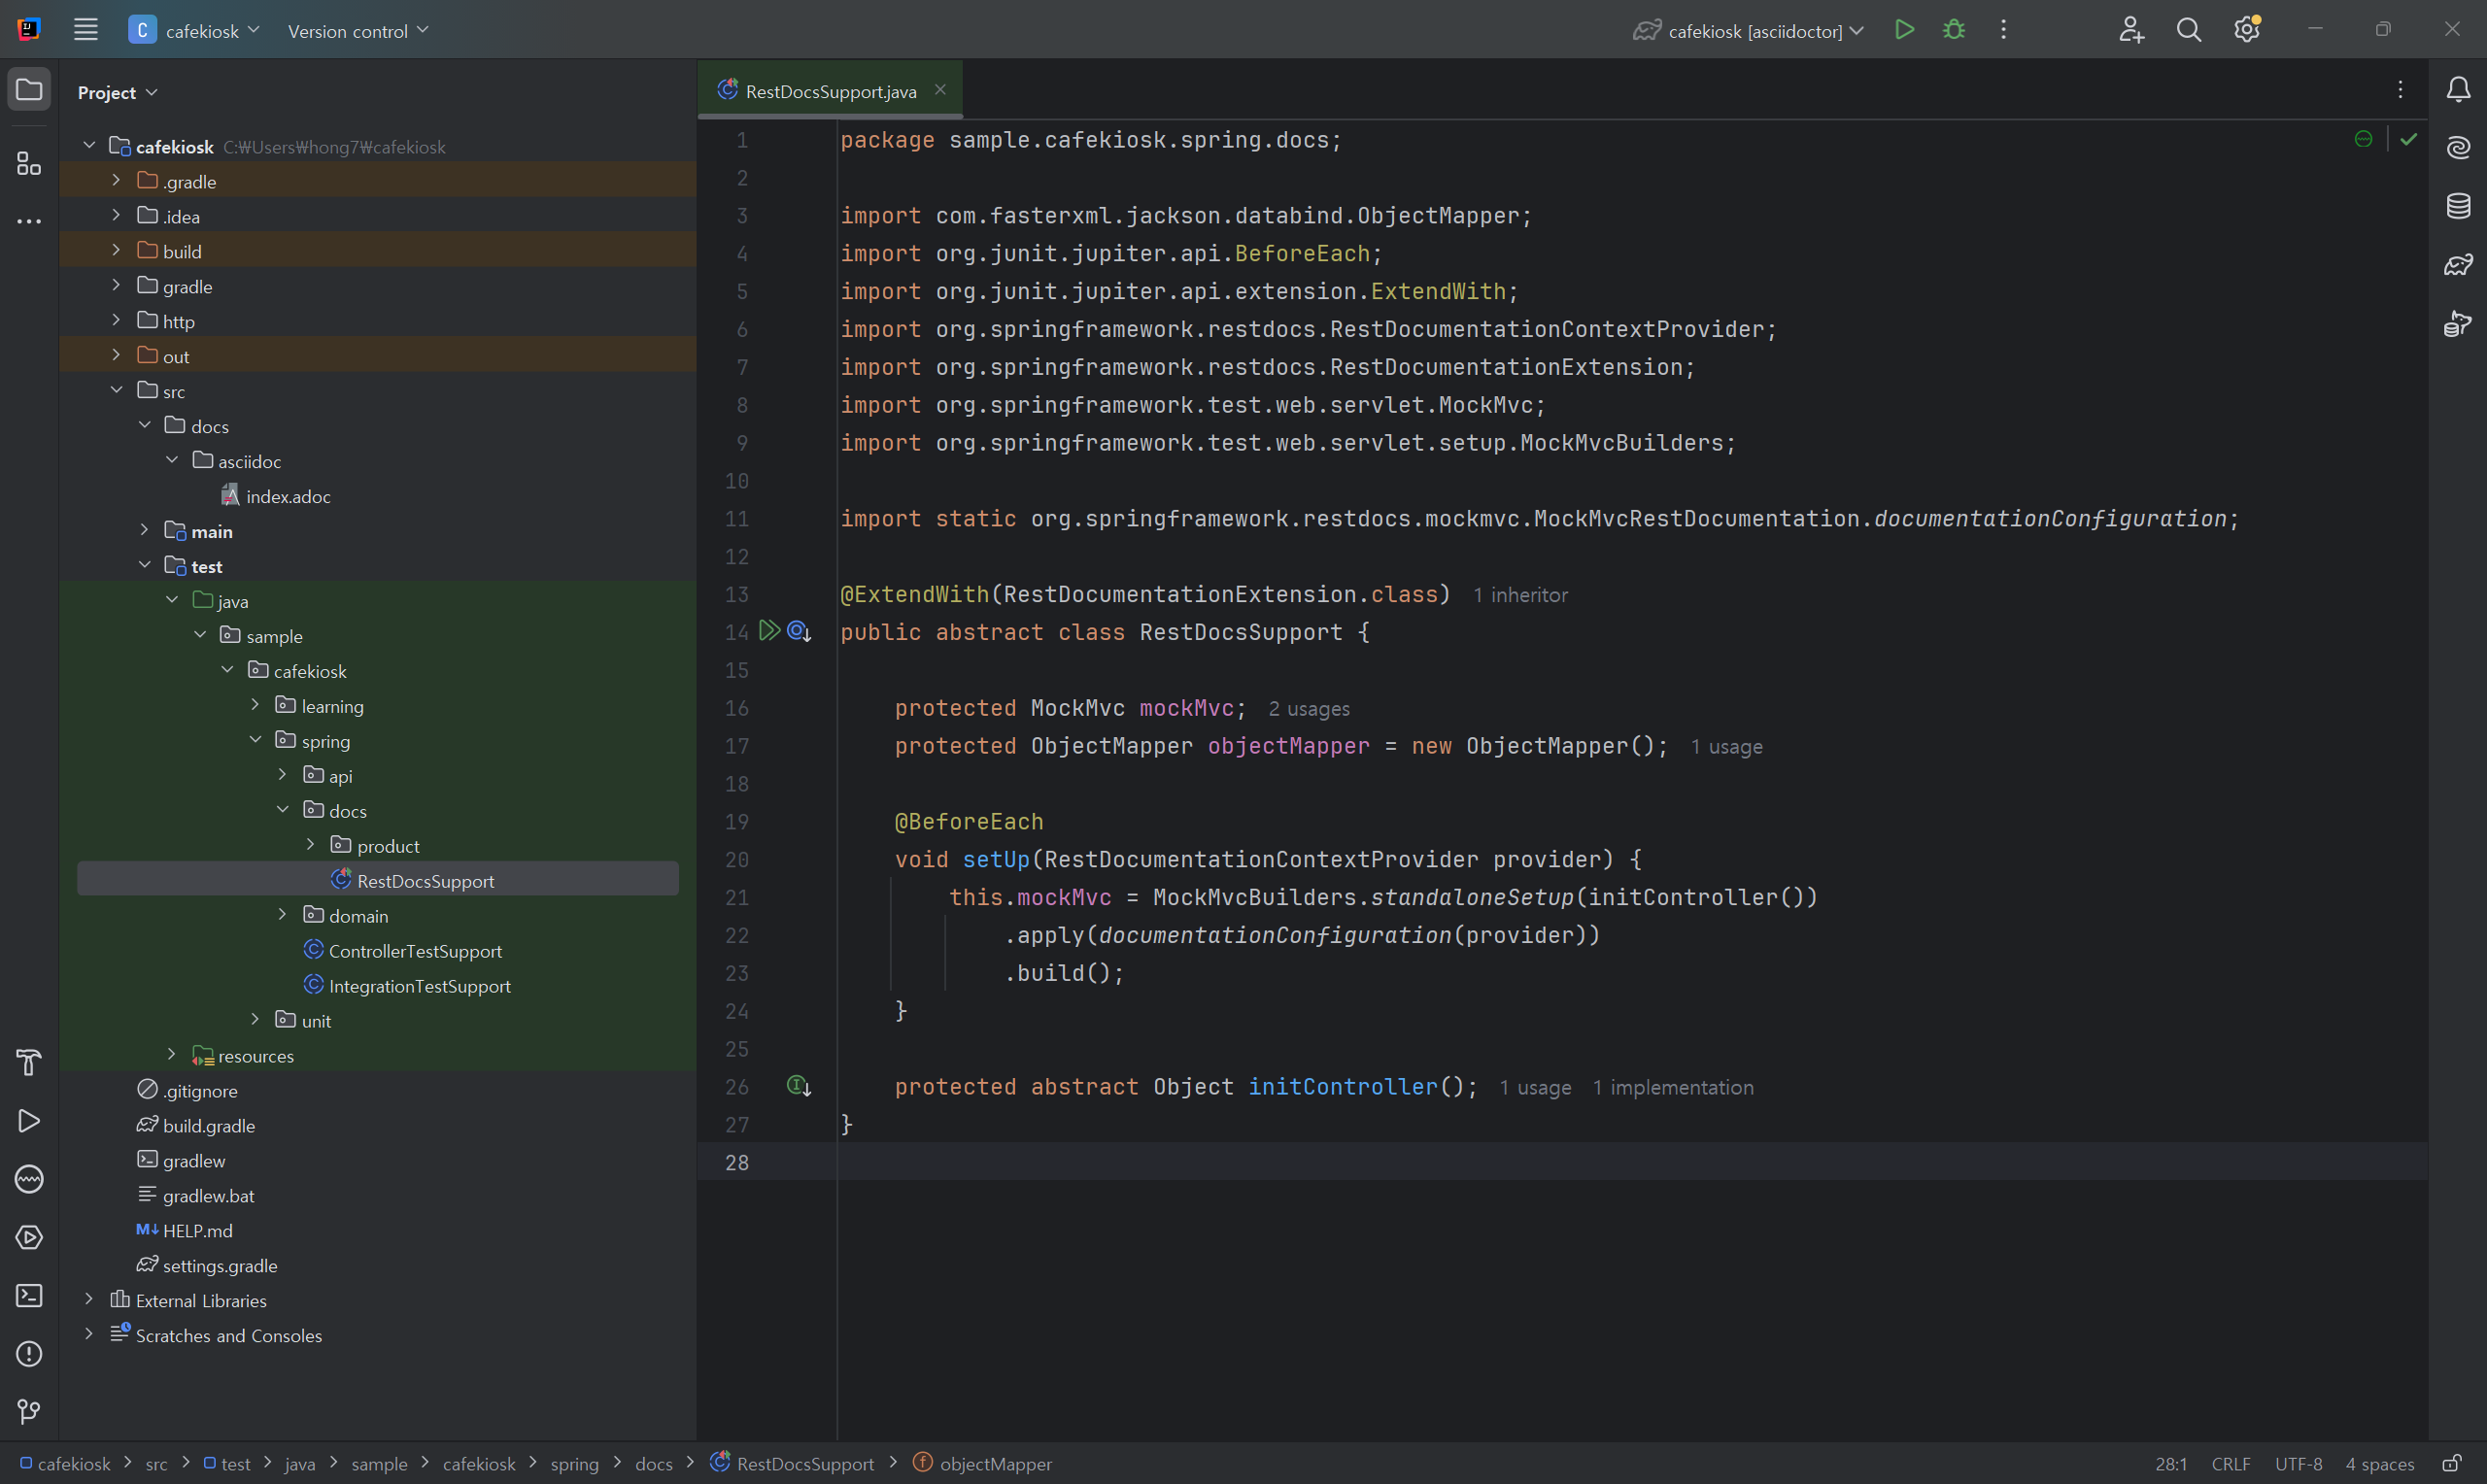Expand the build folder in project tree
The height and width of the screenshot is (1484, 2487).
coord(116,250)
